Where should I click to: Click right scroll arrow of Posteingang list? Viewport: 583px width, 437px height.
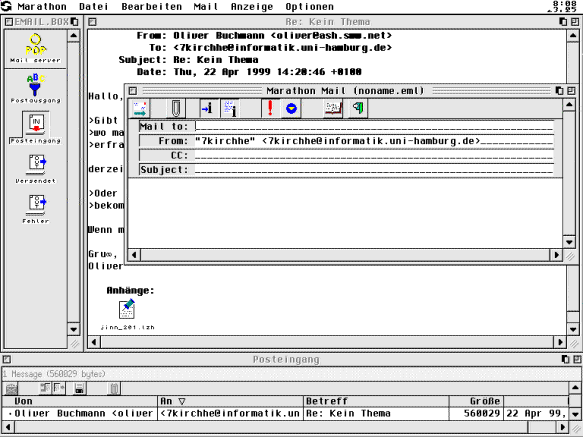[563, 427]
